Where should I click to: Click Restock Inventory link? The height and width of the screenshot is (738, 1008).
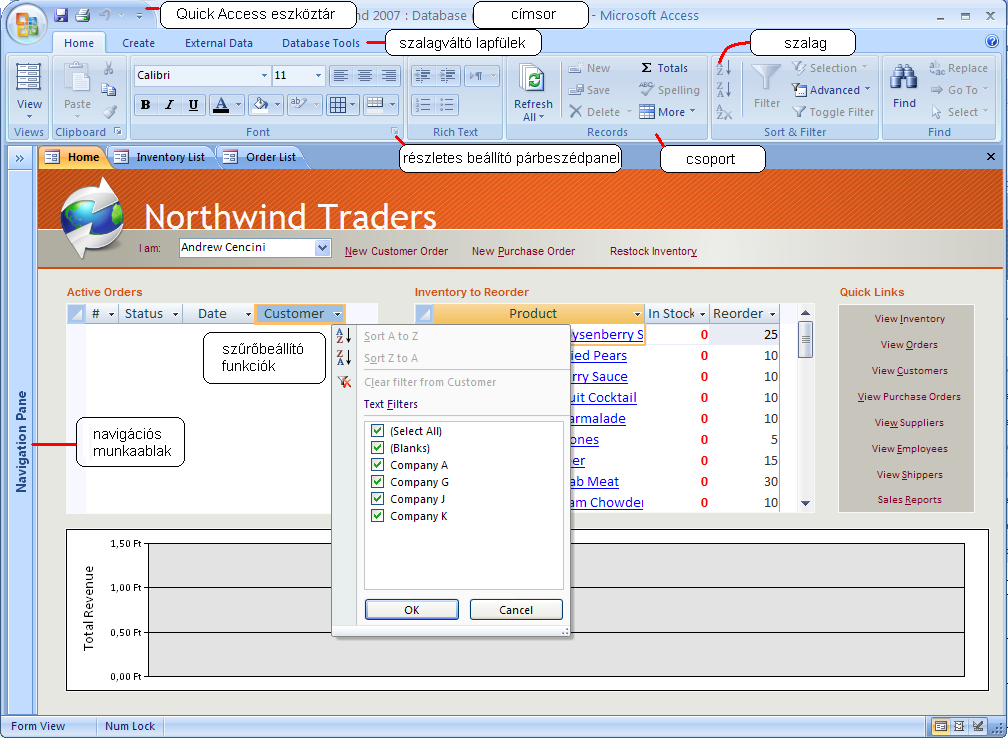pos(653,251)
